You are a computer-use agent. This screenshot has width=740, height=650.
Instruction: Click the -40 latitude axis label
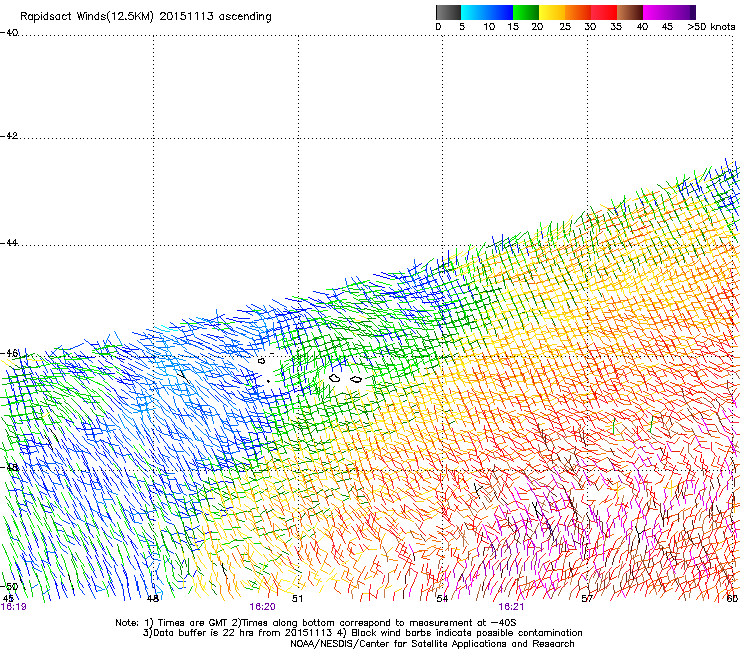[x=9, y=33]
